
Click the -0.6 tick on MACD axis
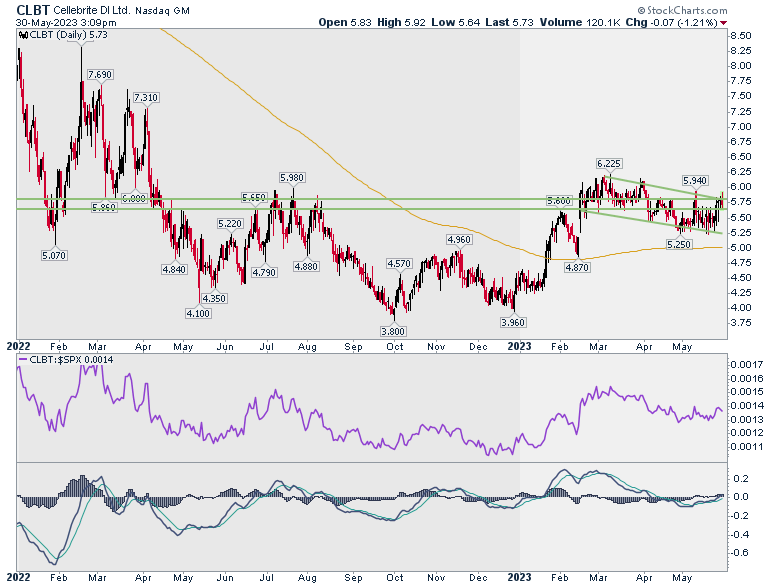click(x=740, y=553)
